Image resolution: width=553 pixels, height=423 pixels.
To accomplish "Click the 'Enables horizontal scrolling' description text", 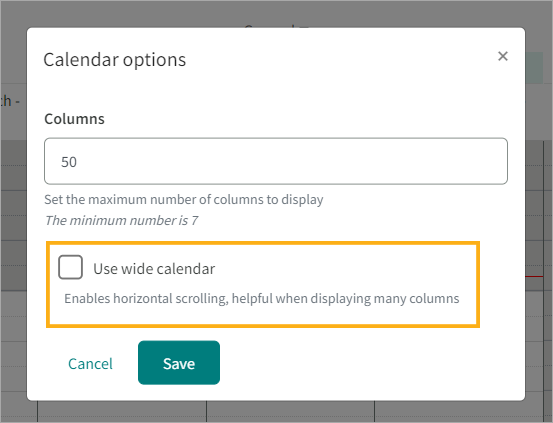I will pos(262,298).
